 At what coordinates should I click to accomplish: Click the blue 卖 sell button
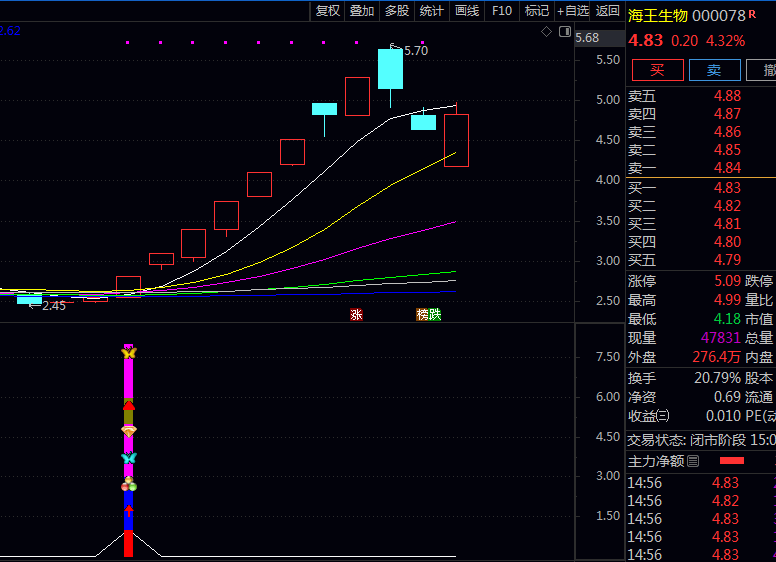(714, 69)
